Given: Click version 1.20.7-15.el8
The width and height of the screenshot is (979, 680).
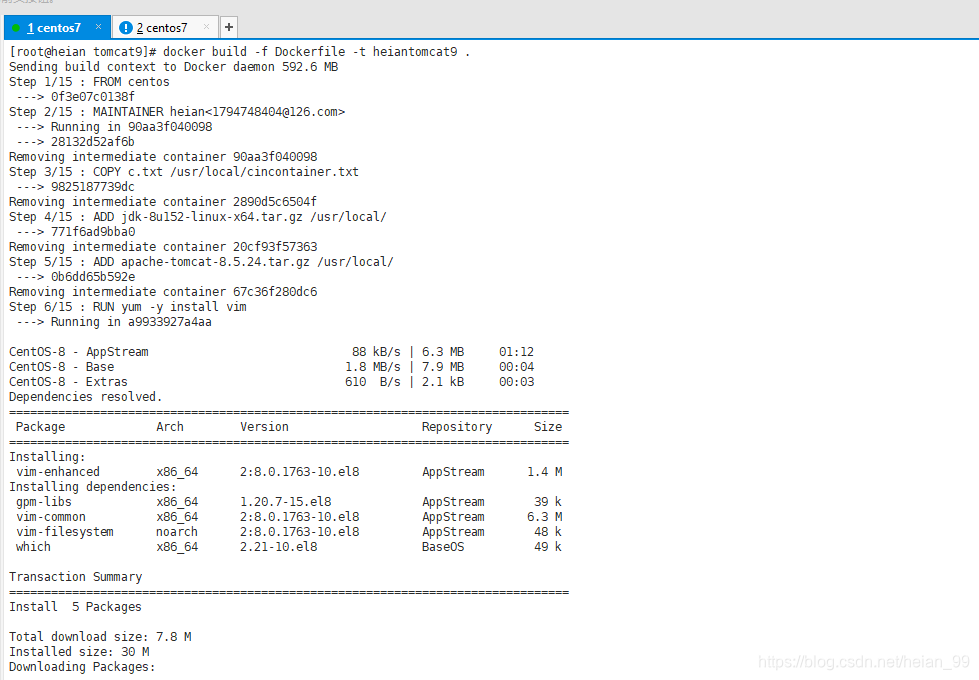Looking at the screenshot, I should point(285,501).
